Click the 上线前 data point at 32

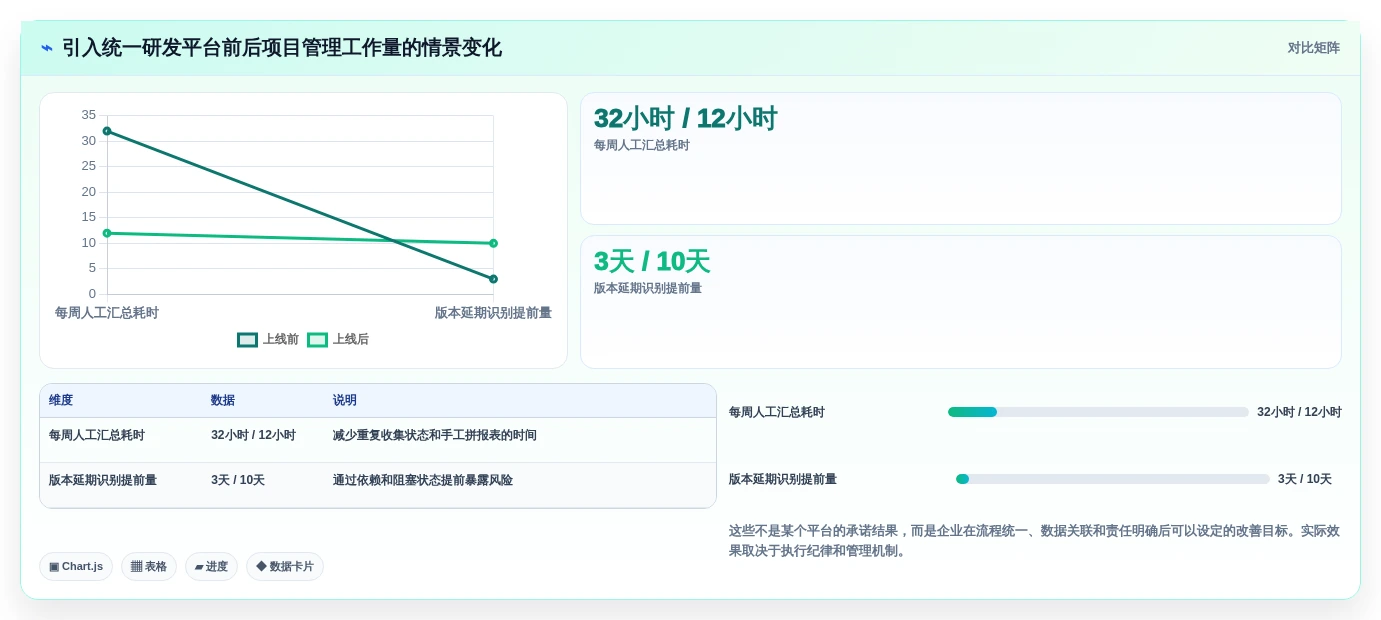(107, 131)
